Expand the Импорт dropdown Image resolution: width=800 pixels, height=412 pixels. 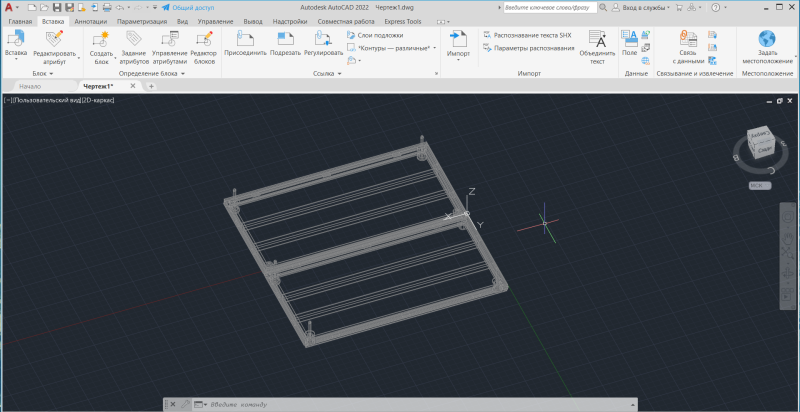458,59
